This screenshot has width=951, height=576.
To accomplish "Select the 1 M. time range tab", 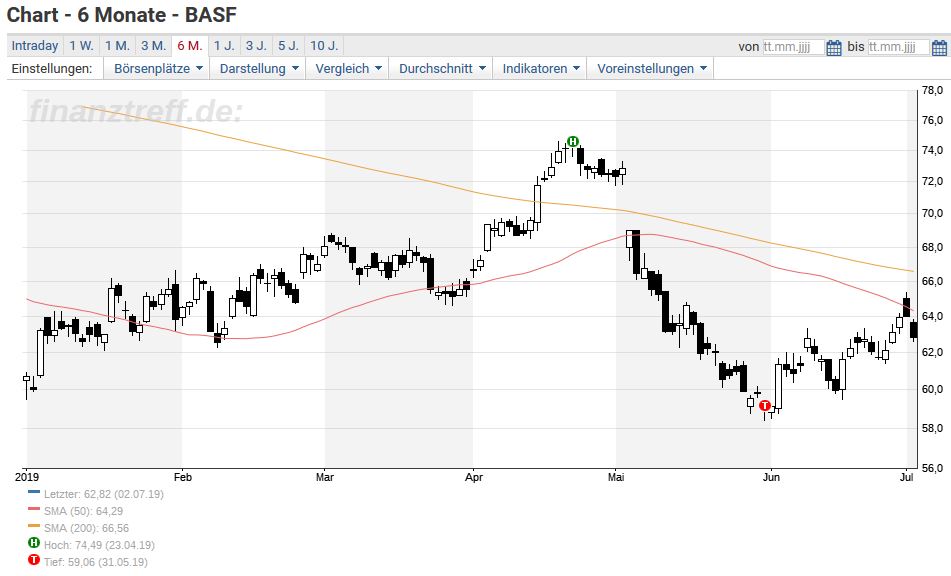I will (117, 45).
